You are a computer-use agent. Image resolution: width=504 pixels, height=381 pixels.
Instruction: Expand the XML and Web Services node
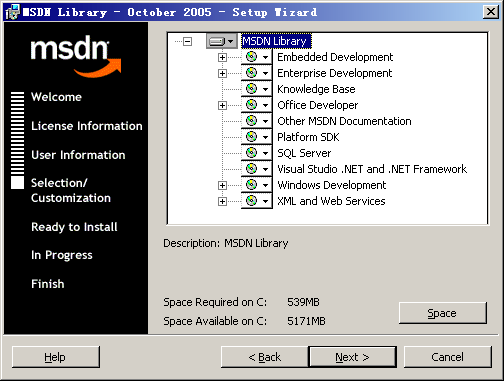[x=222, y=201]
